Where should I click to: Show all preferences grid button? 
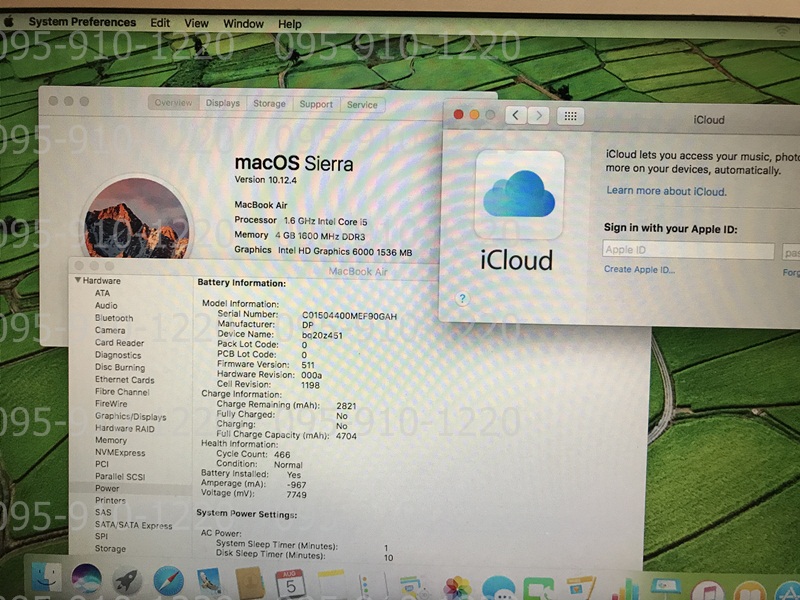[x=570, y=116]
